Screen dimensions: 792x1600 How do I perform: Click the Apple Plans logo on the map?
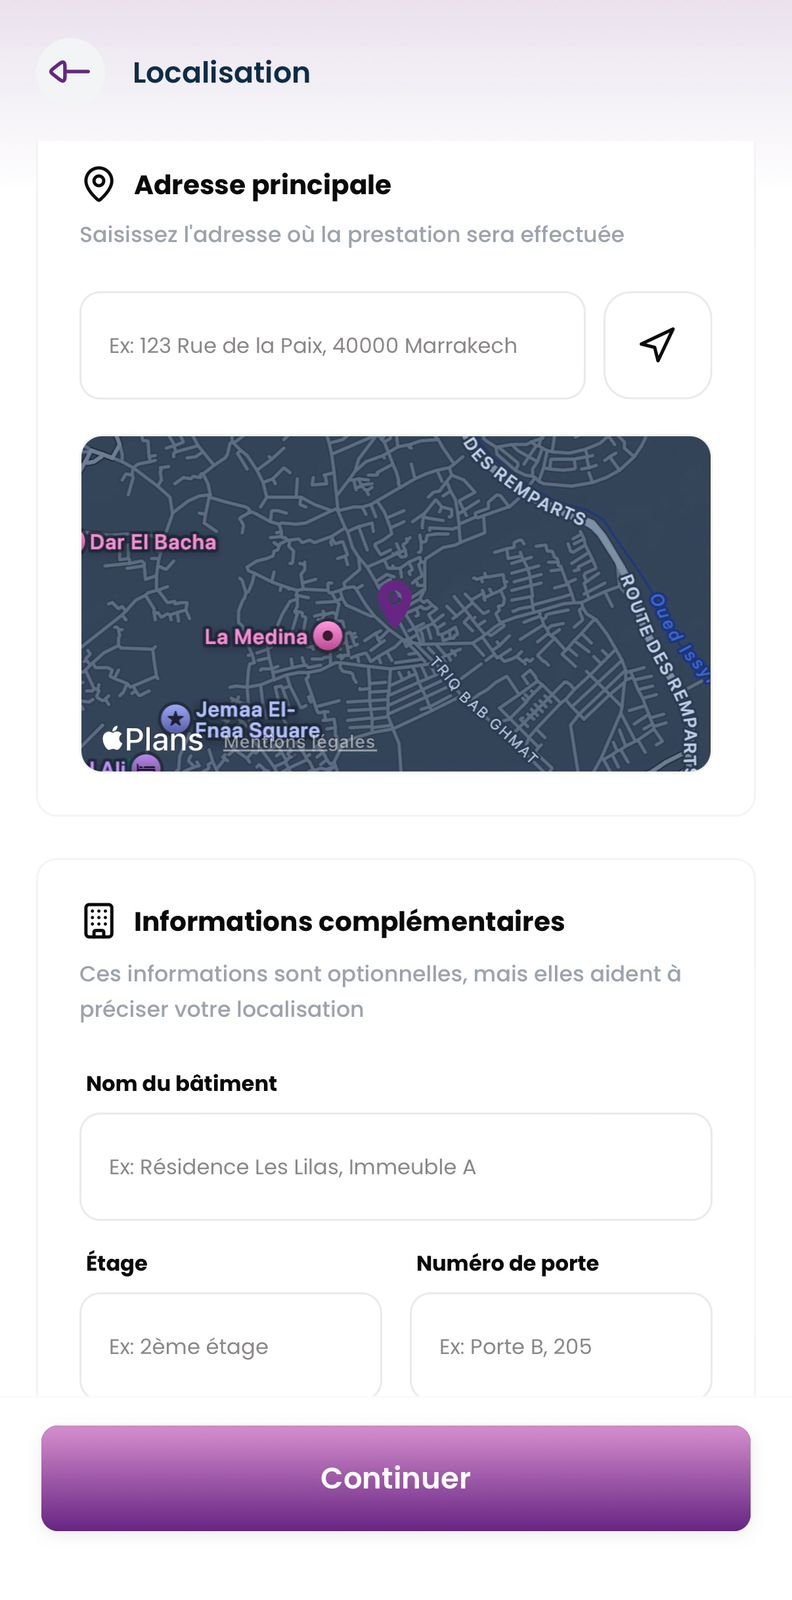tap(152, 740)
